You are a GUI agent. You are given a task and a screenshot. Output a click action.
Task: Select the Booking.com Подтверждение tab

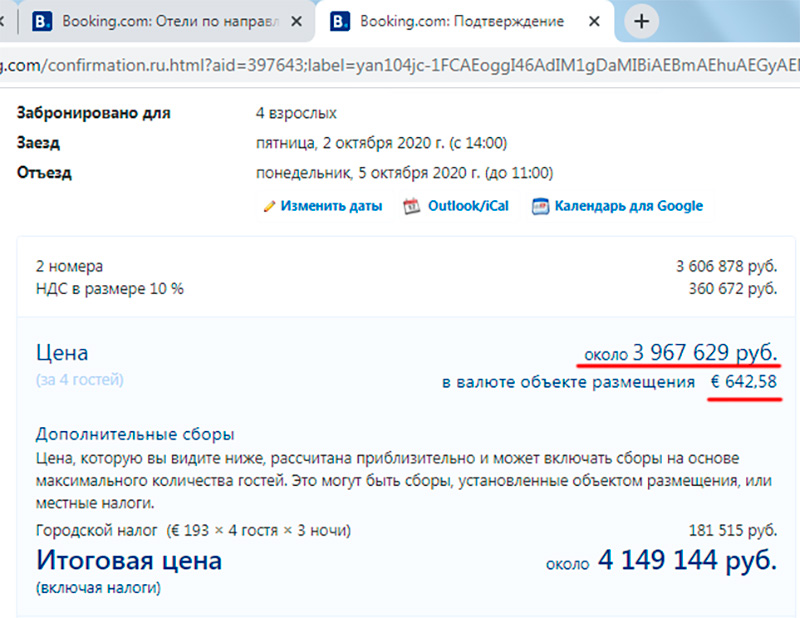coord(460,21)
